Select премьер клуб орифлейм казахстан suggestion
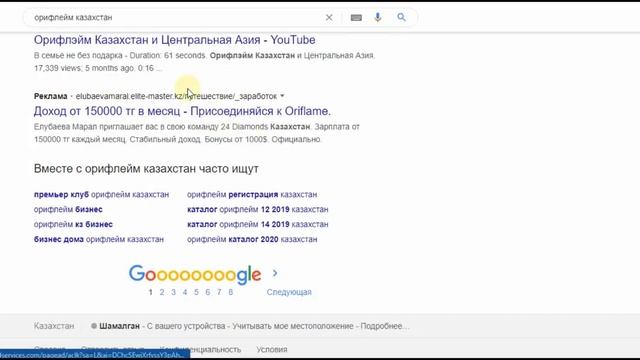Image resolution: width=640 pixels, height=360 pixels. pos(101,195)
